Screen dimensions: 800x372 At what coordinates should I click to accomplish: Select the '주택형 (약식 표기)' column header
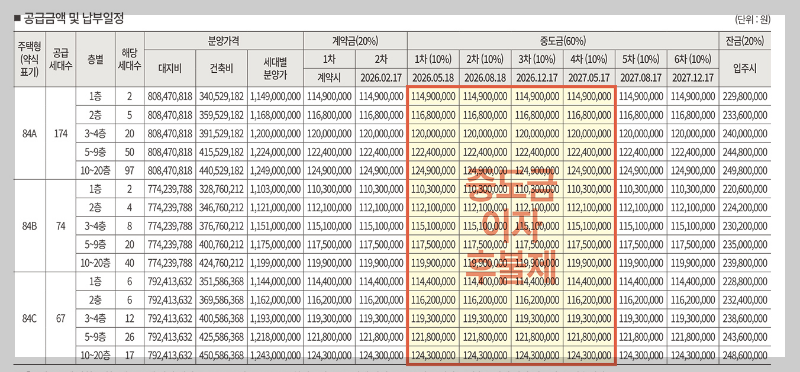click(30, 59)
